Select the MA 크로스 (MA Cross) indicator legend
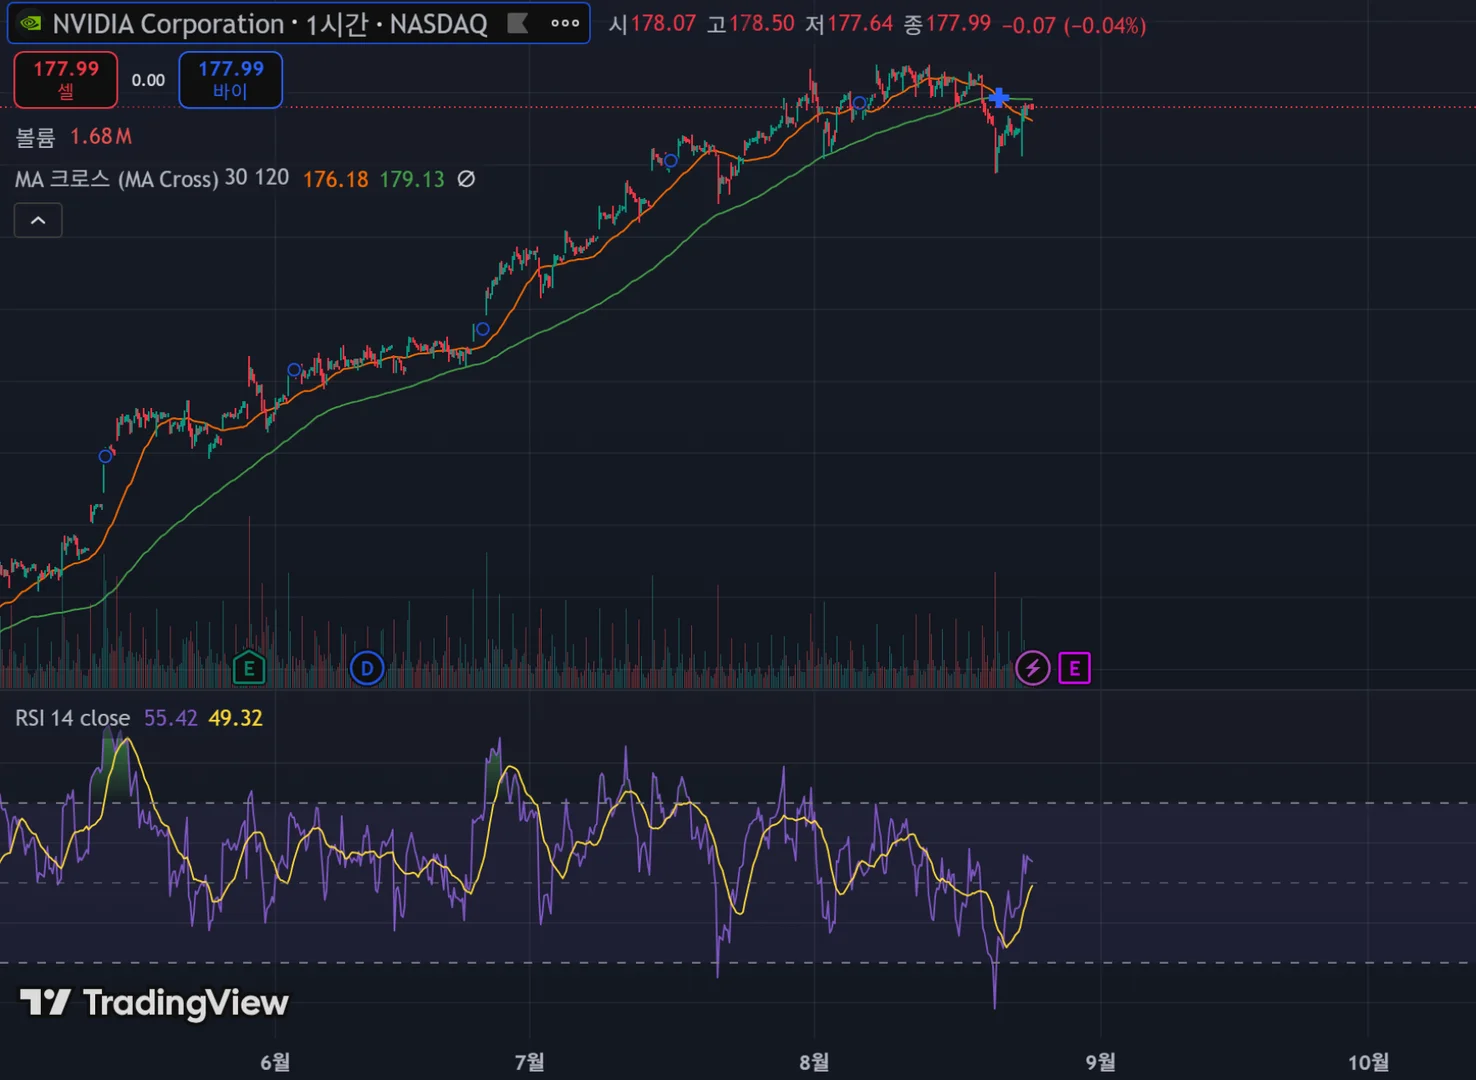Image resolution: width=1476 pixels, height=1080 pixels. 152,179
